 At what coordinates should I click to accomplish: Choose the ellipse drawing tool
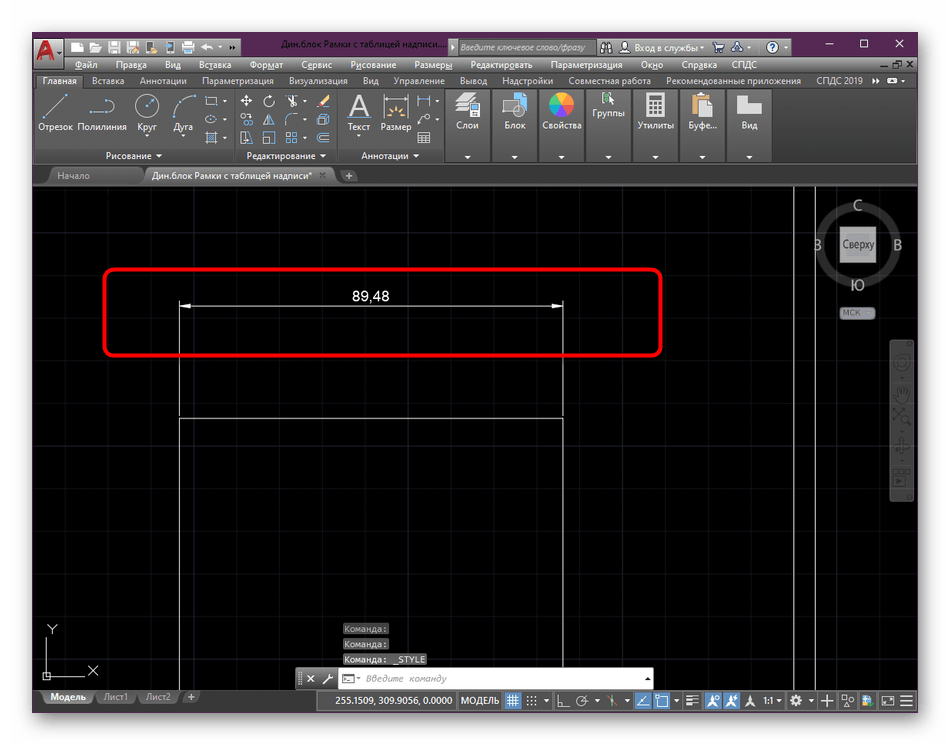[x=211, y=119]
